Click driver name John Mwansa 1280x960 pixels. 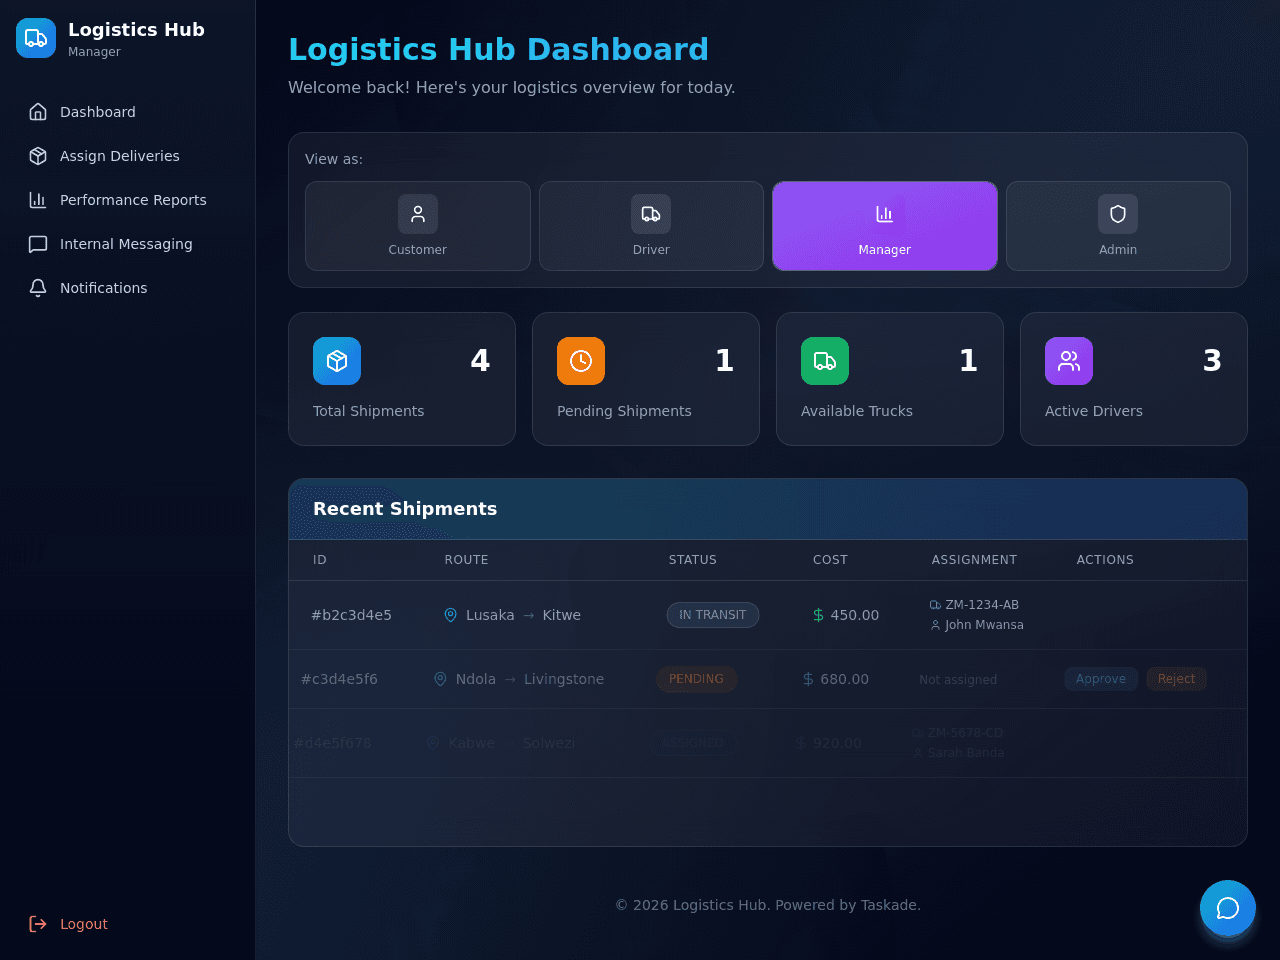pos(984,625)
